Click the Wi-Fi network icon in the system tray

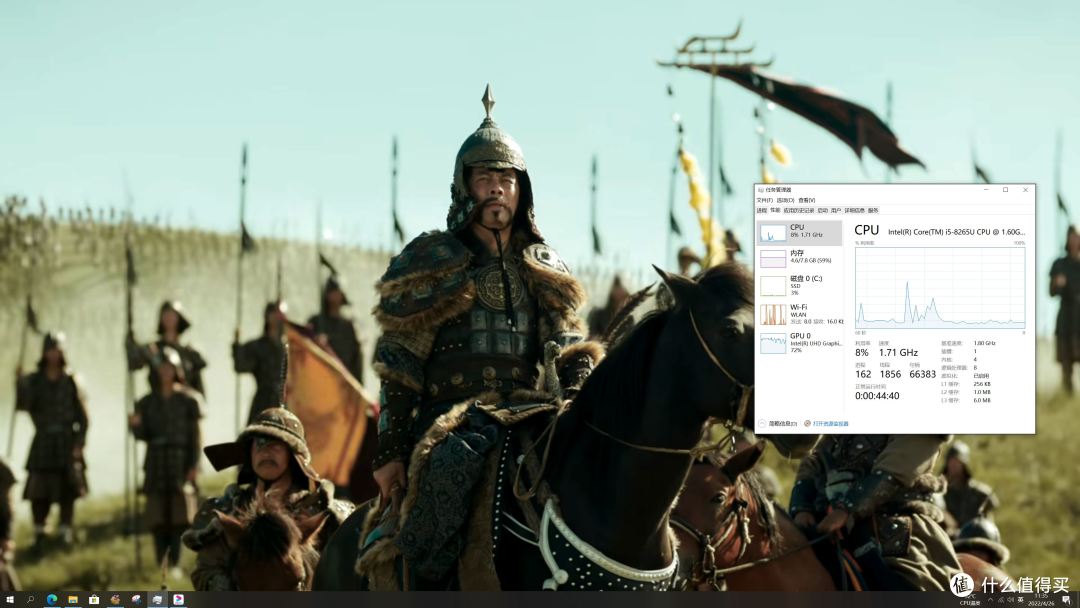click(x=1001, y=600)
